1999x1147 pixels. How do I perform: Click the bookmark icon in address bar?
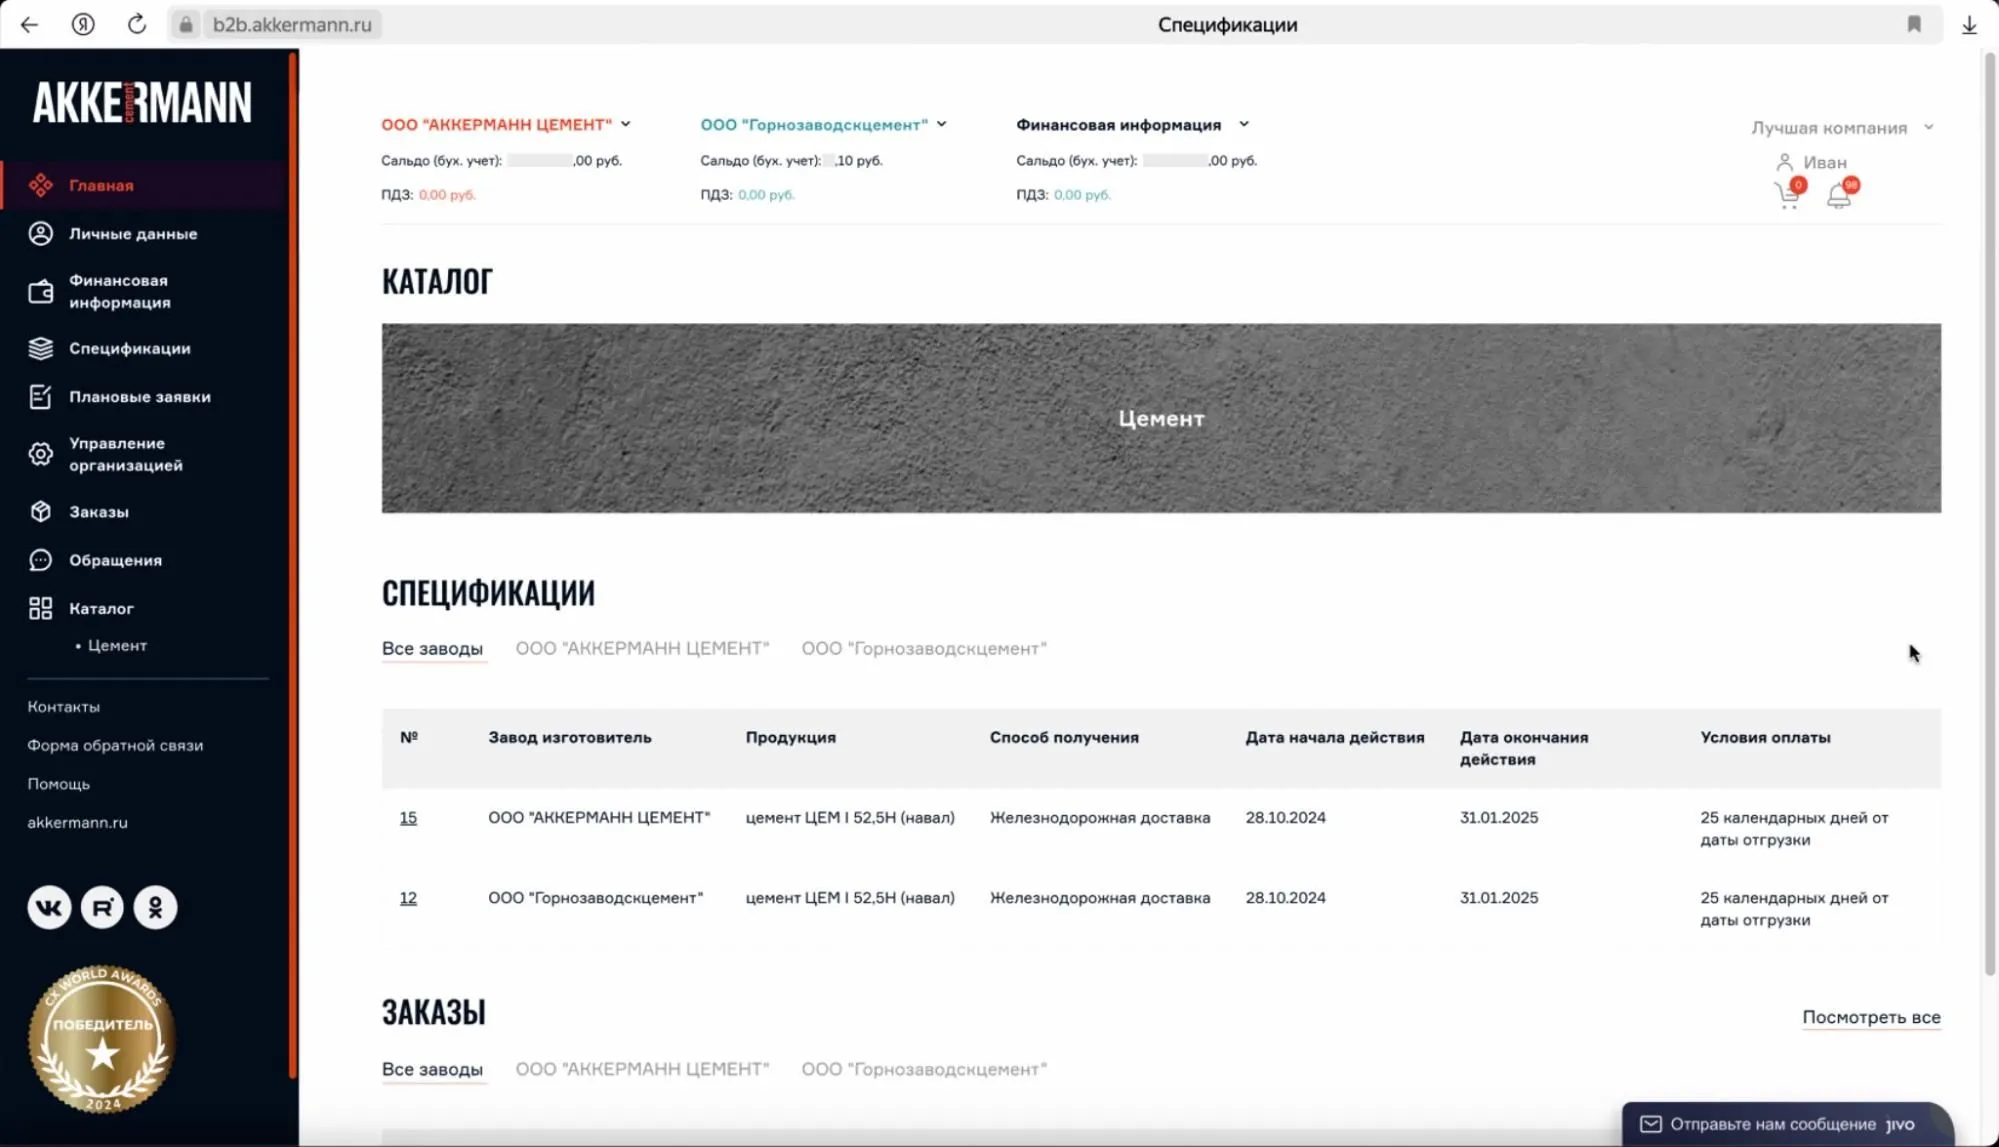[x=1913, y=24]
